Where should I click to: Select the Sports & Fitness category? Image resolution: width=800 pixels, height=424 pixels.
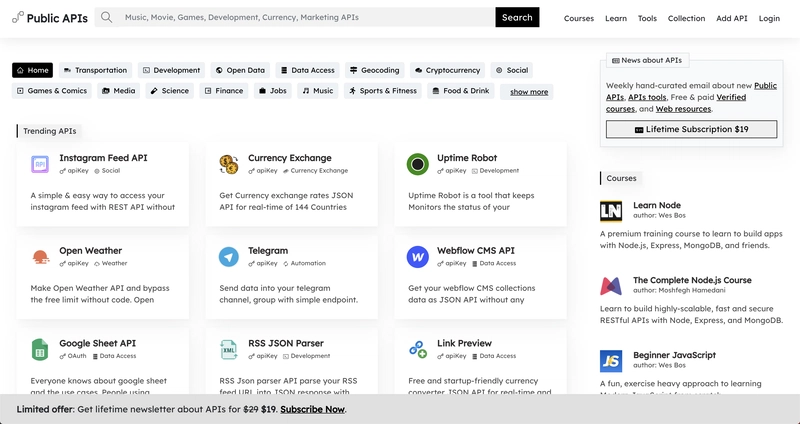pos(383,91)
